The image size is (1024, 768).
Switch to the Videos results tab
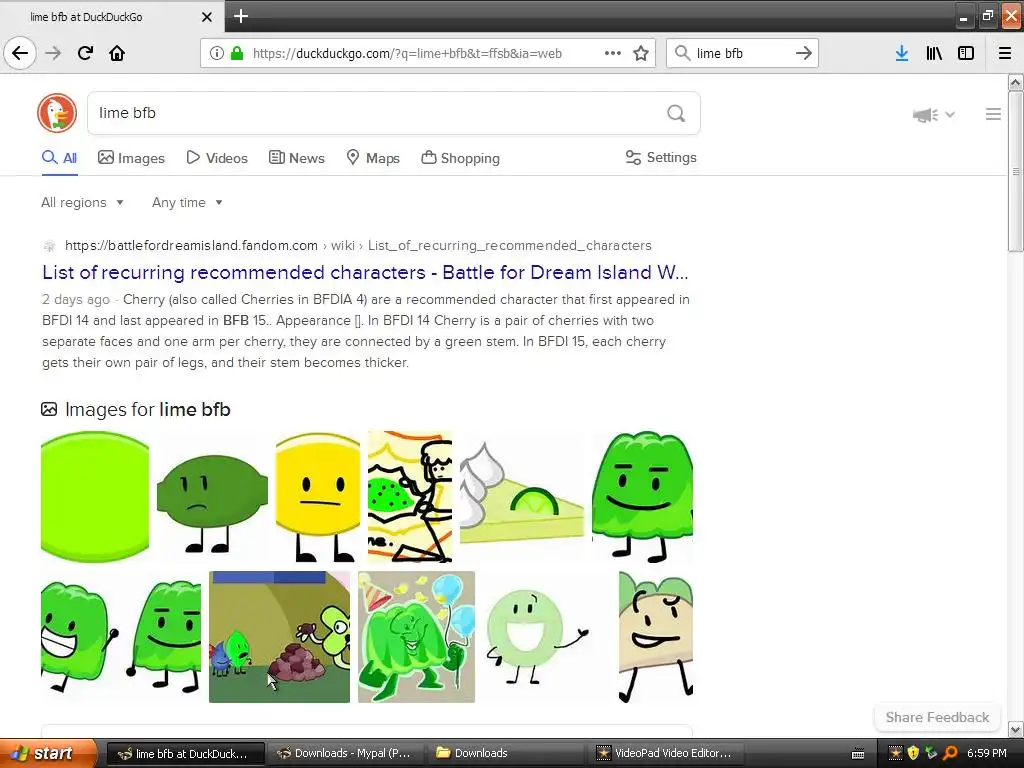217,158
